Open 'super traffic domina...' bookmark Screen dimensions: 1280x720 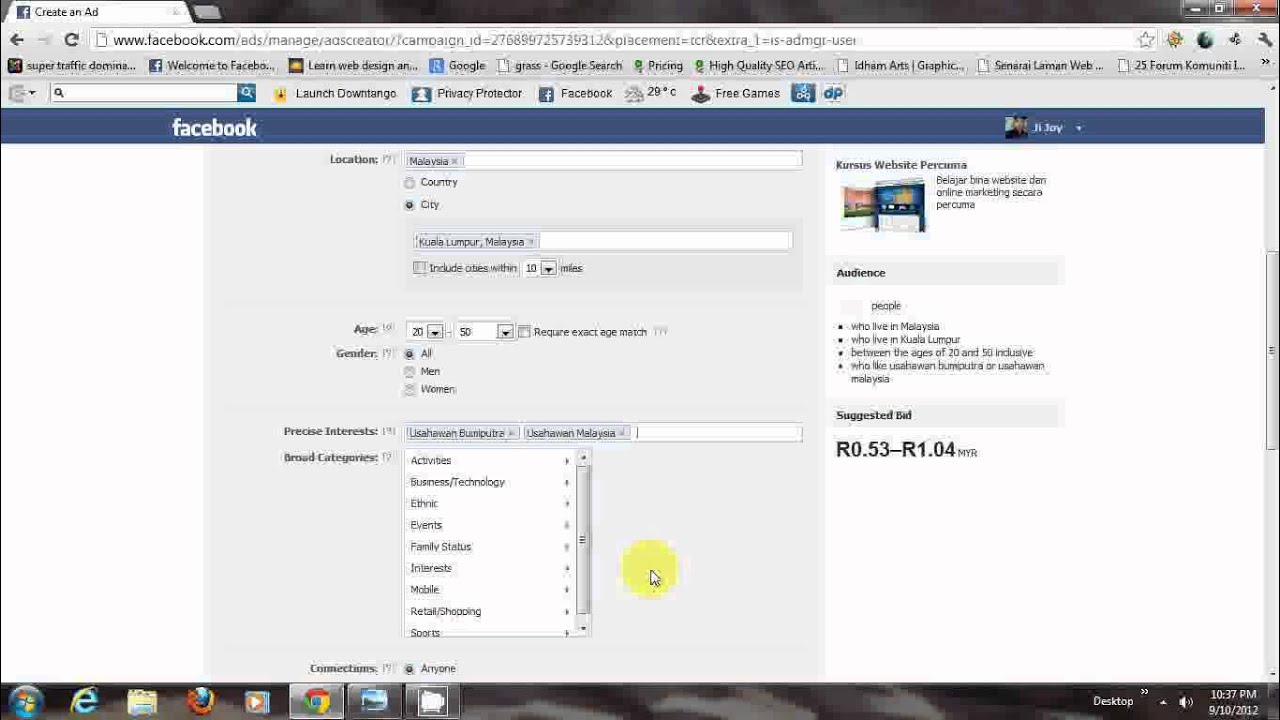[71, 66]
